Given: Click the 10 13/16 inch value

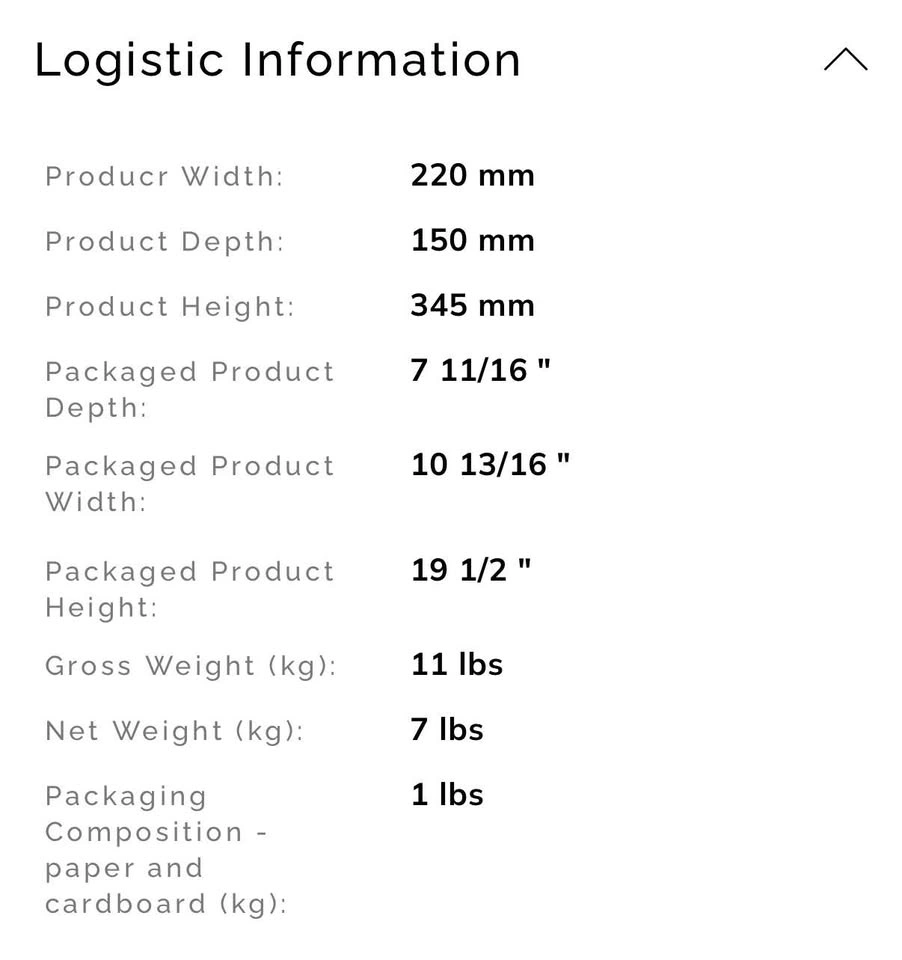Looking at the screenshot, I should coord(490,465).
